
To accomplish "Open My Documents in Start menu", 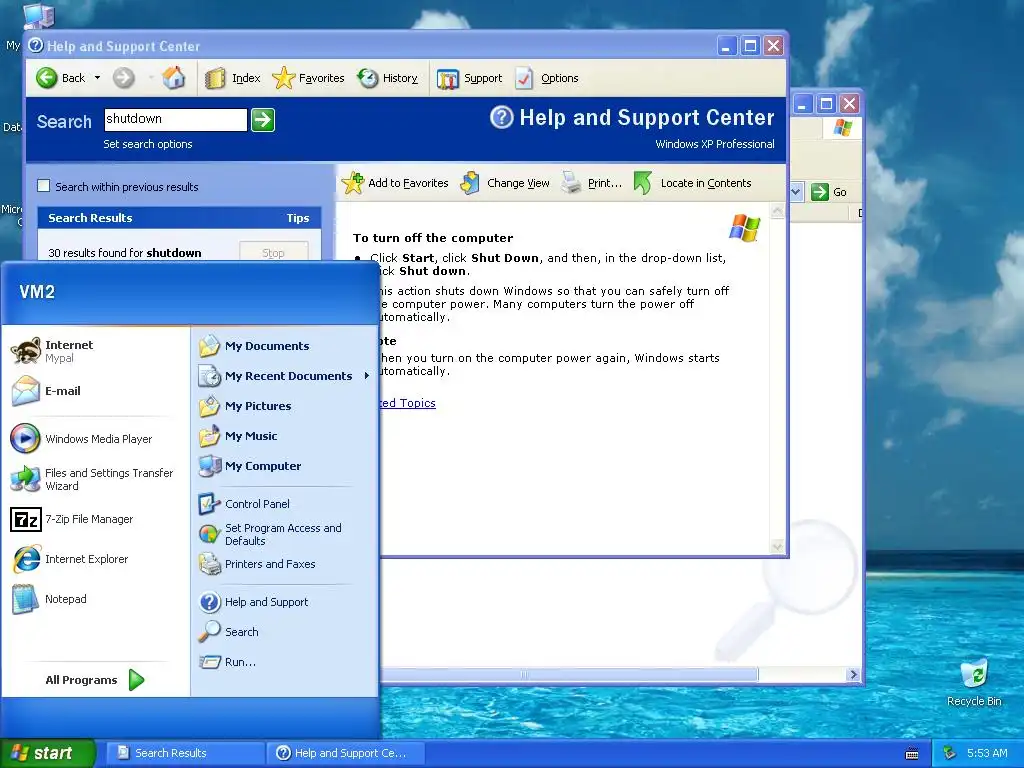I will coord(284,346).
